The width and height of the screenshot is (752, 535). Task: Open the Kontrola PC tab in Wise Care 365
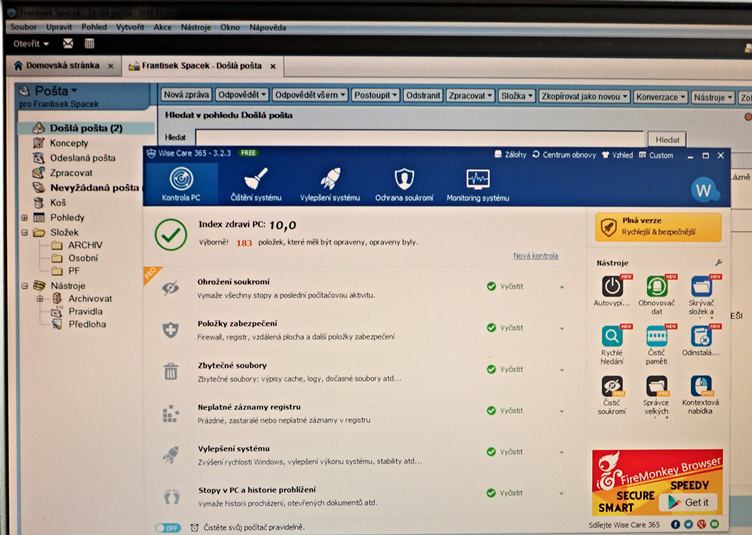pos(181,184)
